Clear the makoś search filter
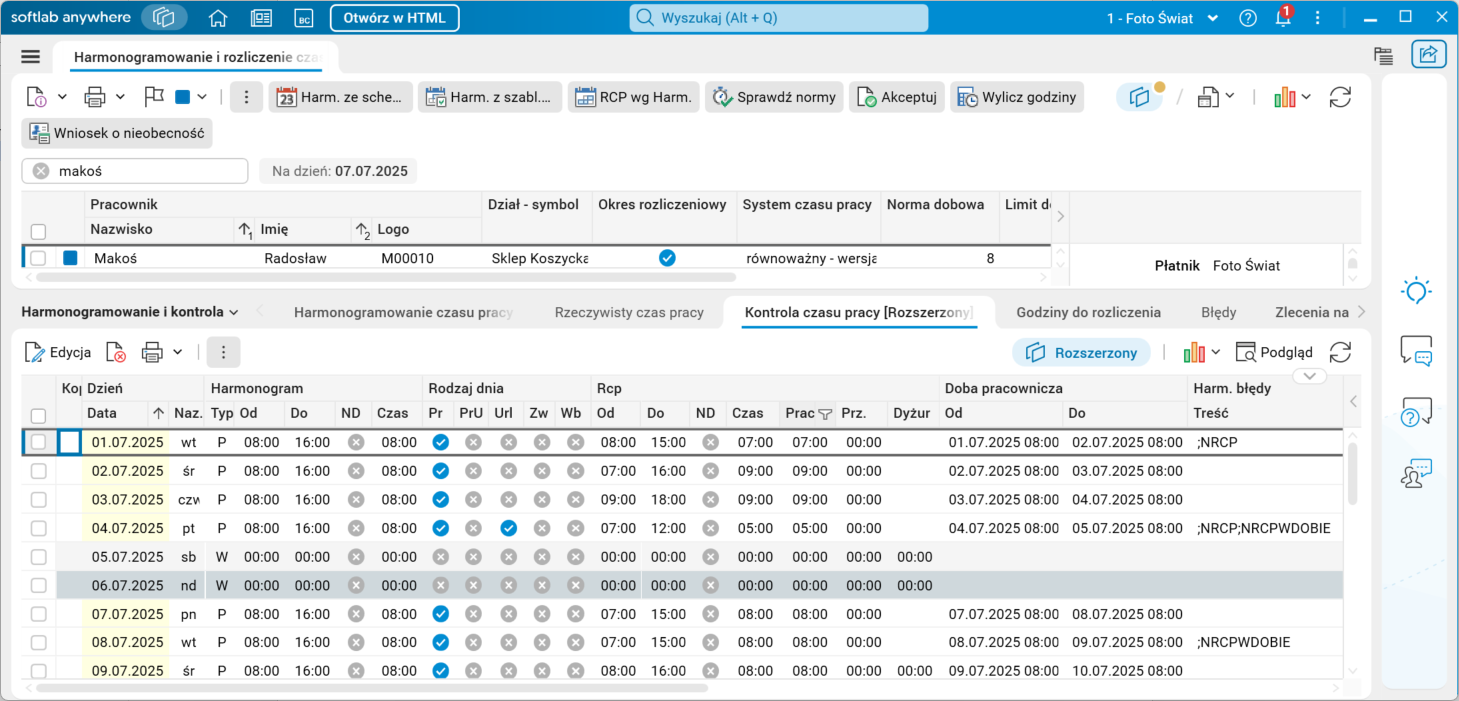Image resolution: width=1459 pixels, height=701 pixels. coord(41,171)
